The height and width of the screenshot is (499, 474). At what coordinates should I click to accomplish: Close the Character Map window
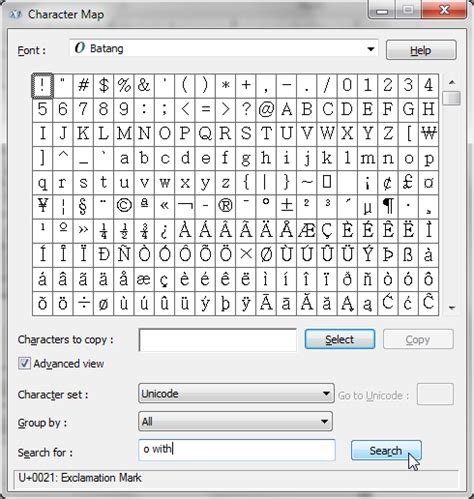(x=444, y=9)
